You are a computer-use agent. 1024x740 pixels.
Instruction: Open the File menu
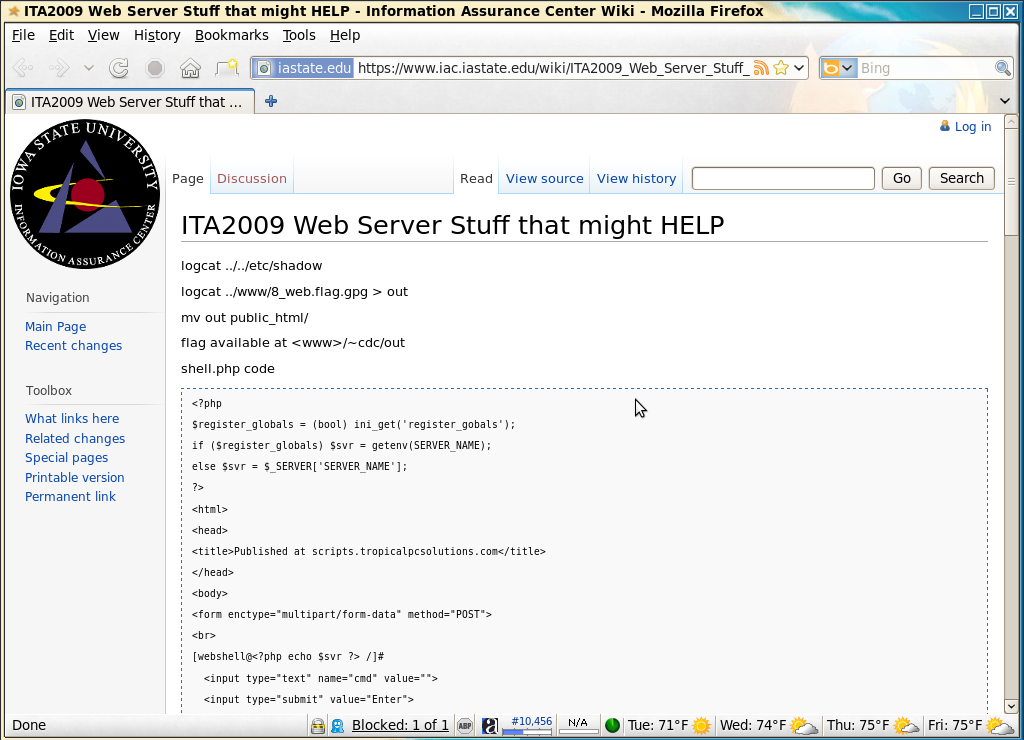pos(24,35)
